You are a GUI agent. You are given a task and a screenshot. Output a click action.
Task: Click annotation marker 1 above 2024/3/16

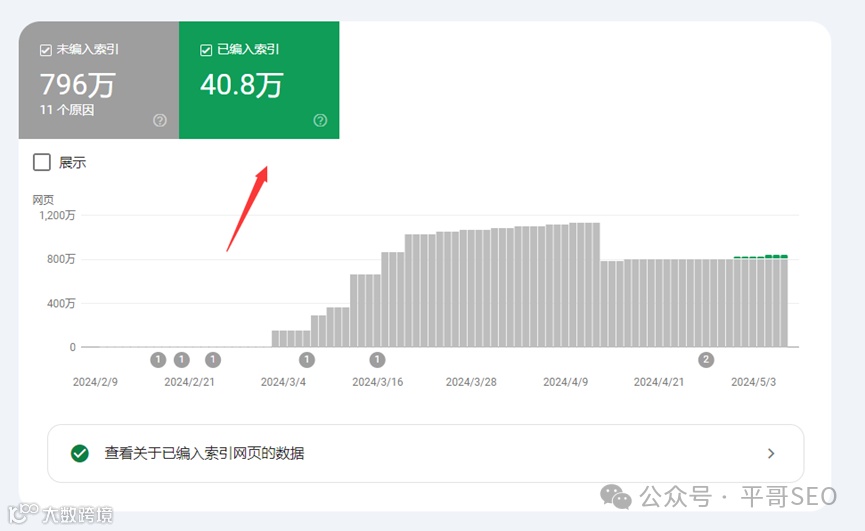pyautogui.click(x=377, y=360)
